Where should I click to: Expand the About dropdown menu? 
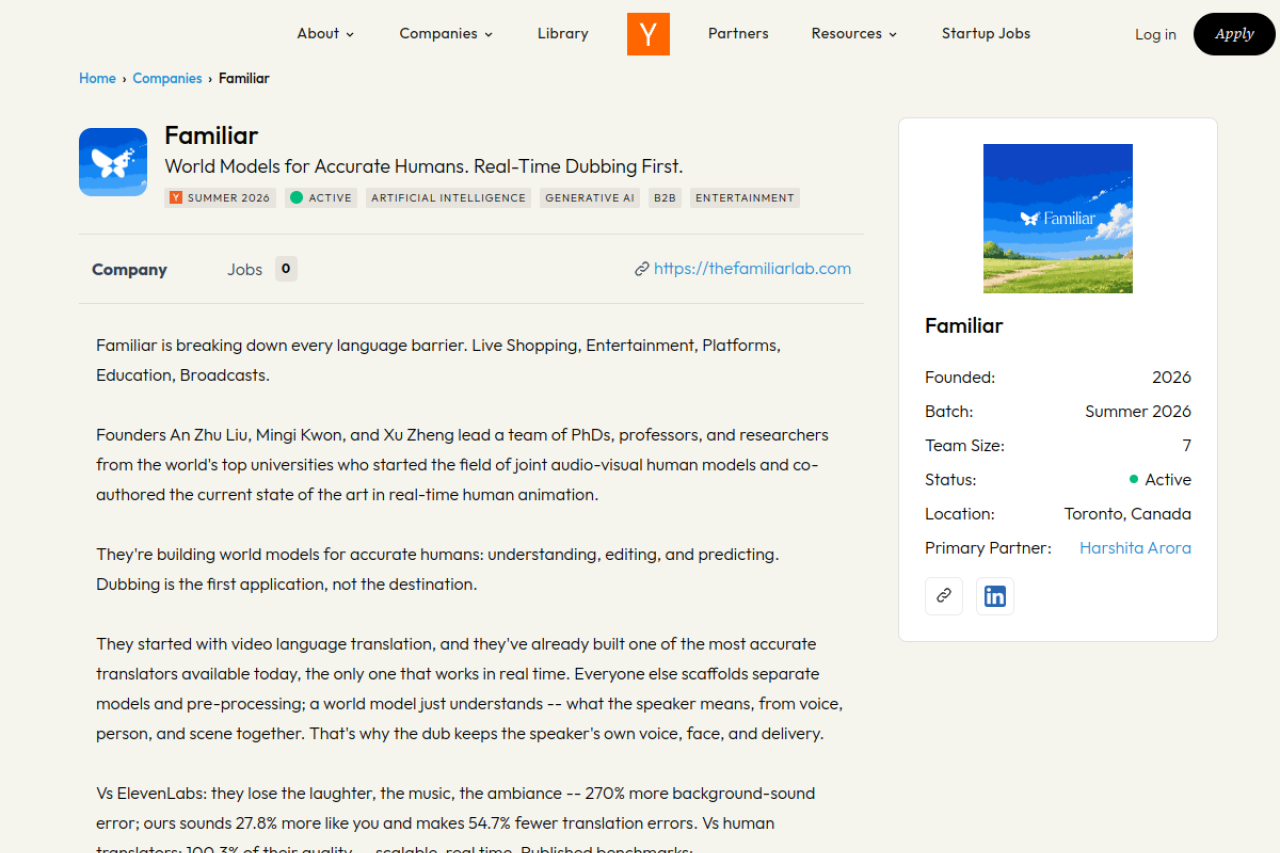pos(326,33)
